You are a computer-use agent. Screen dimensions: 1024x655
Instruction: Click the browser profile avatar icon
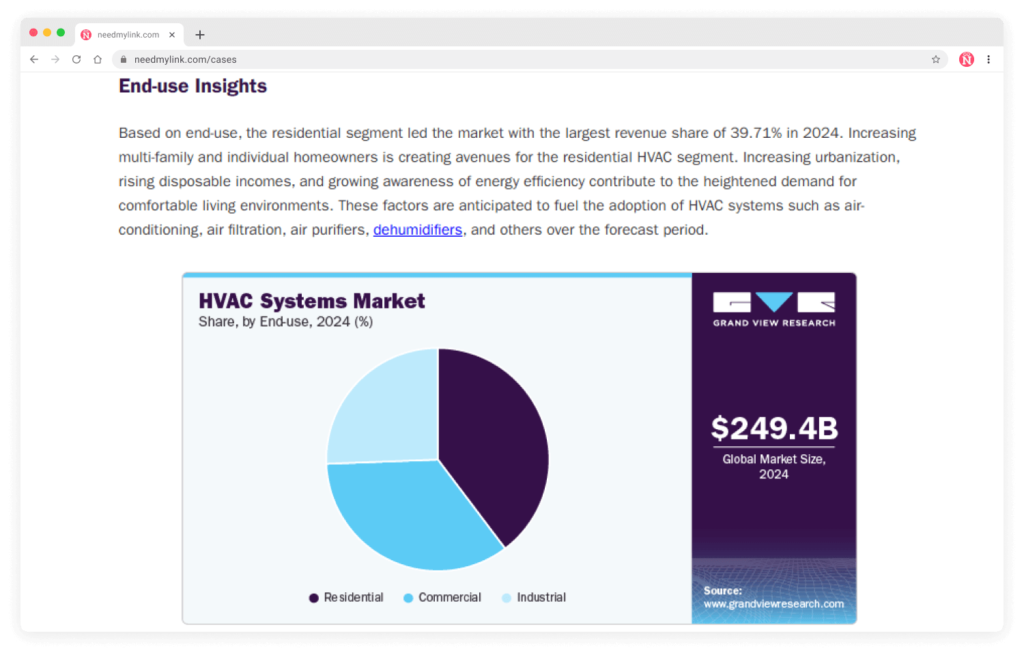(966, 59)
